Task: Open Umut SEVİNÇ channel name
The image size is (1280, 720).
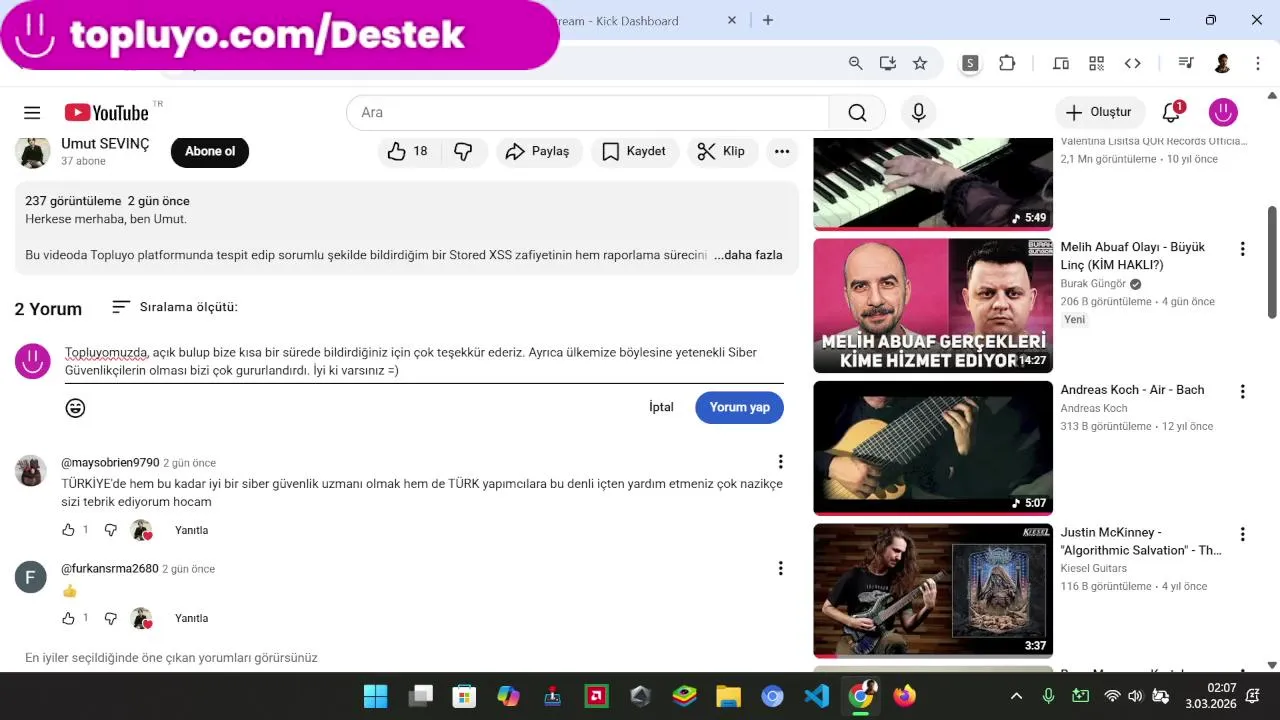Action: tap(105, 144)
